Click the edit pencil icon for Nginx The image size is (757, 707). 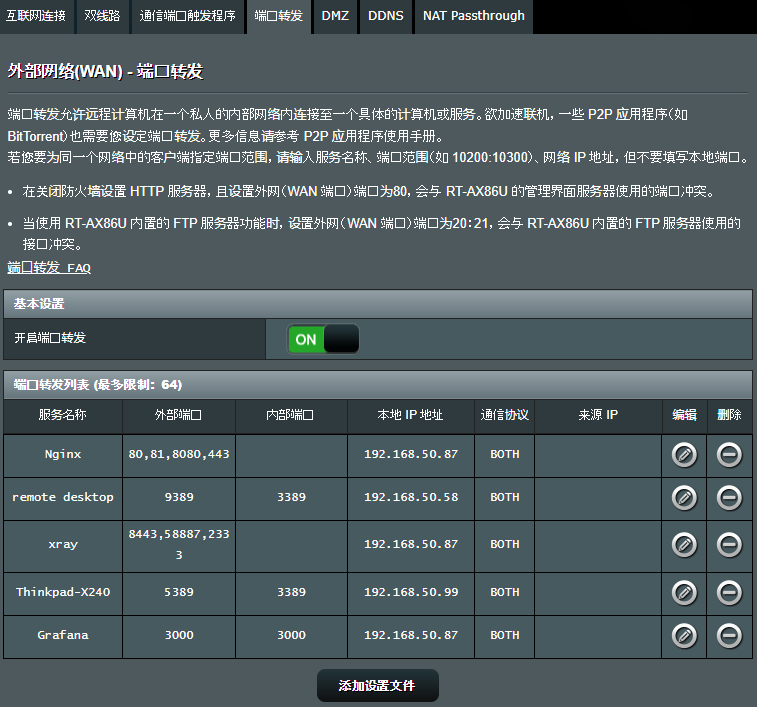(x=684, y=454)
